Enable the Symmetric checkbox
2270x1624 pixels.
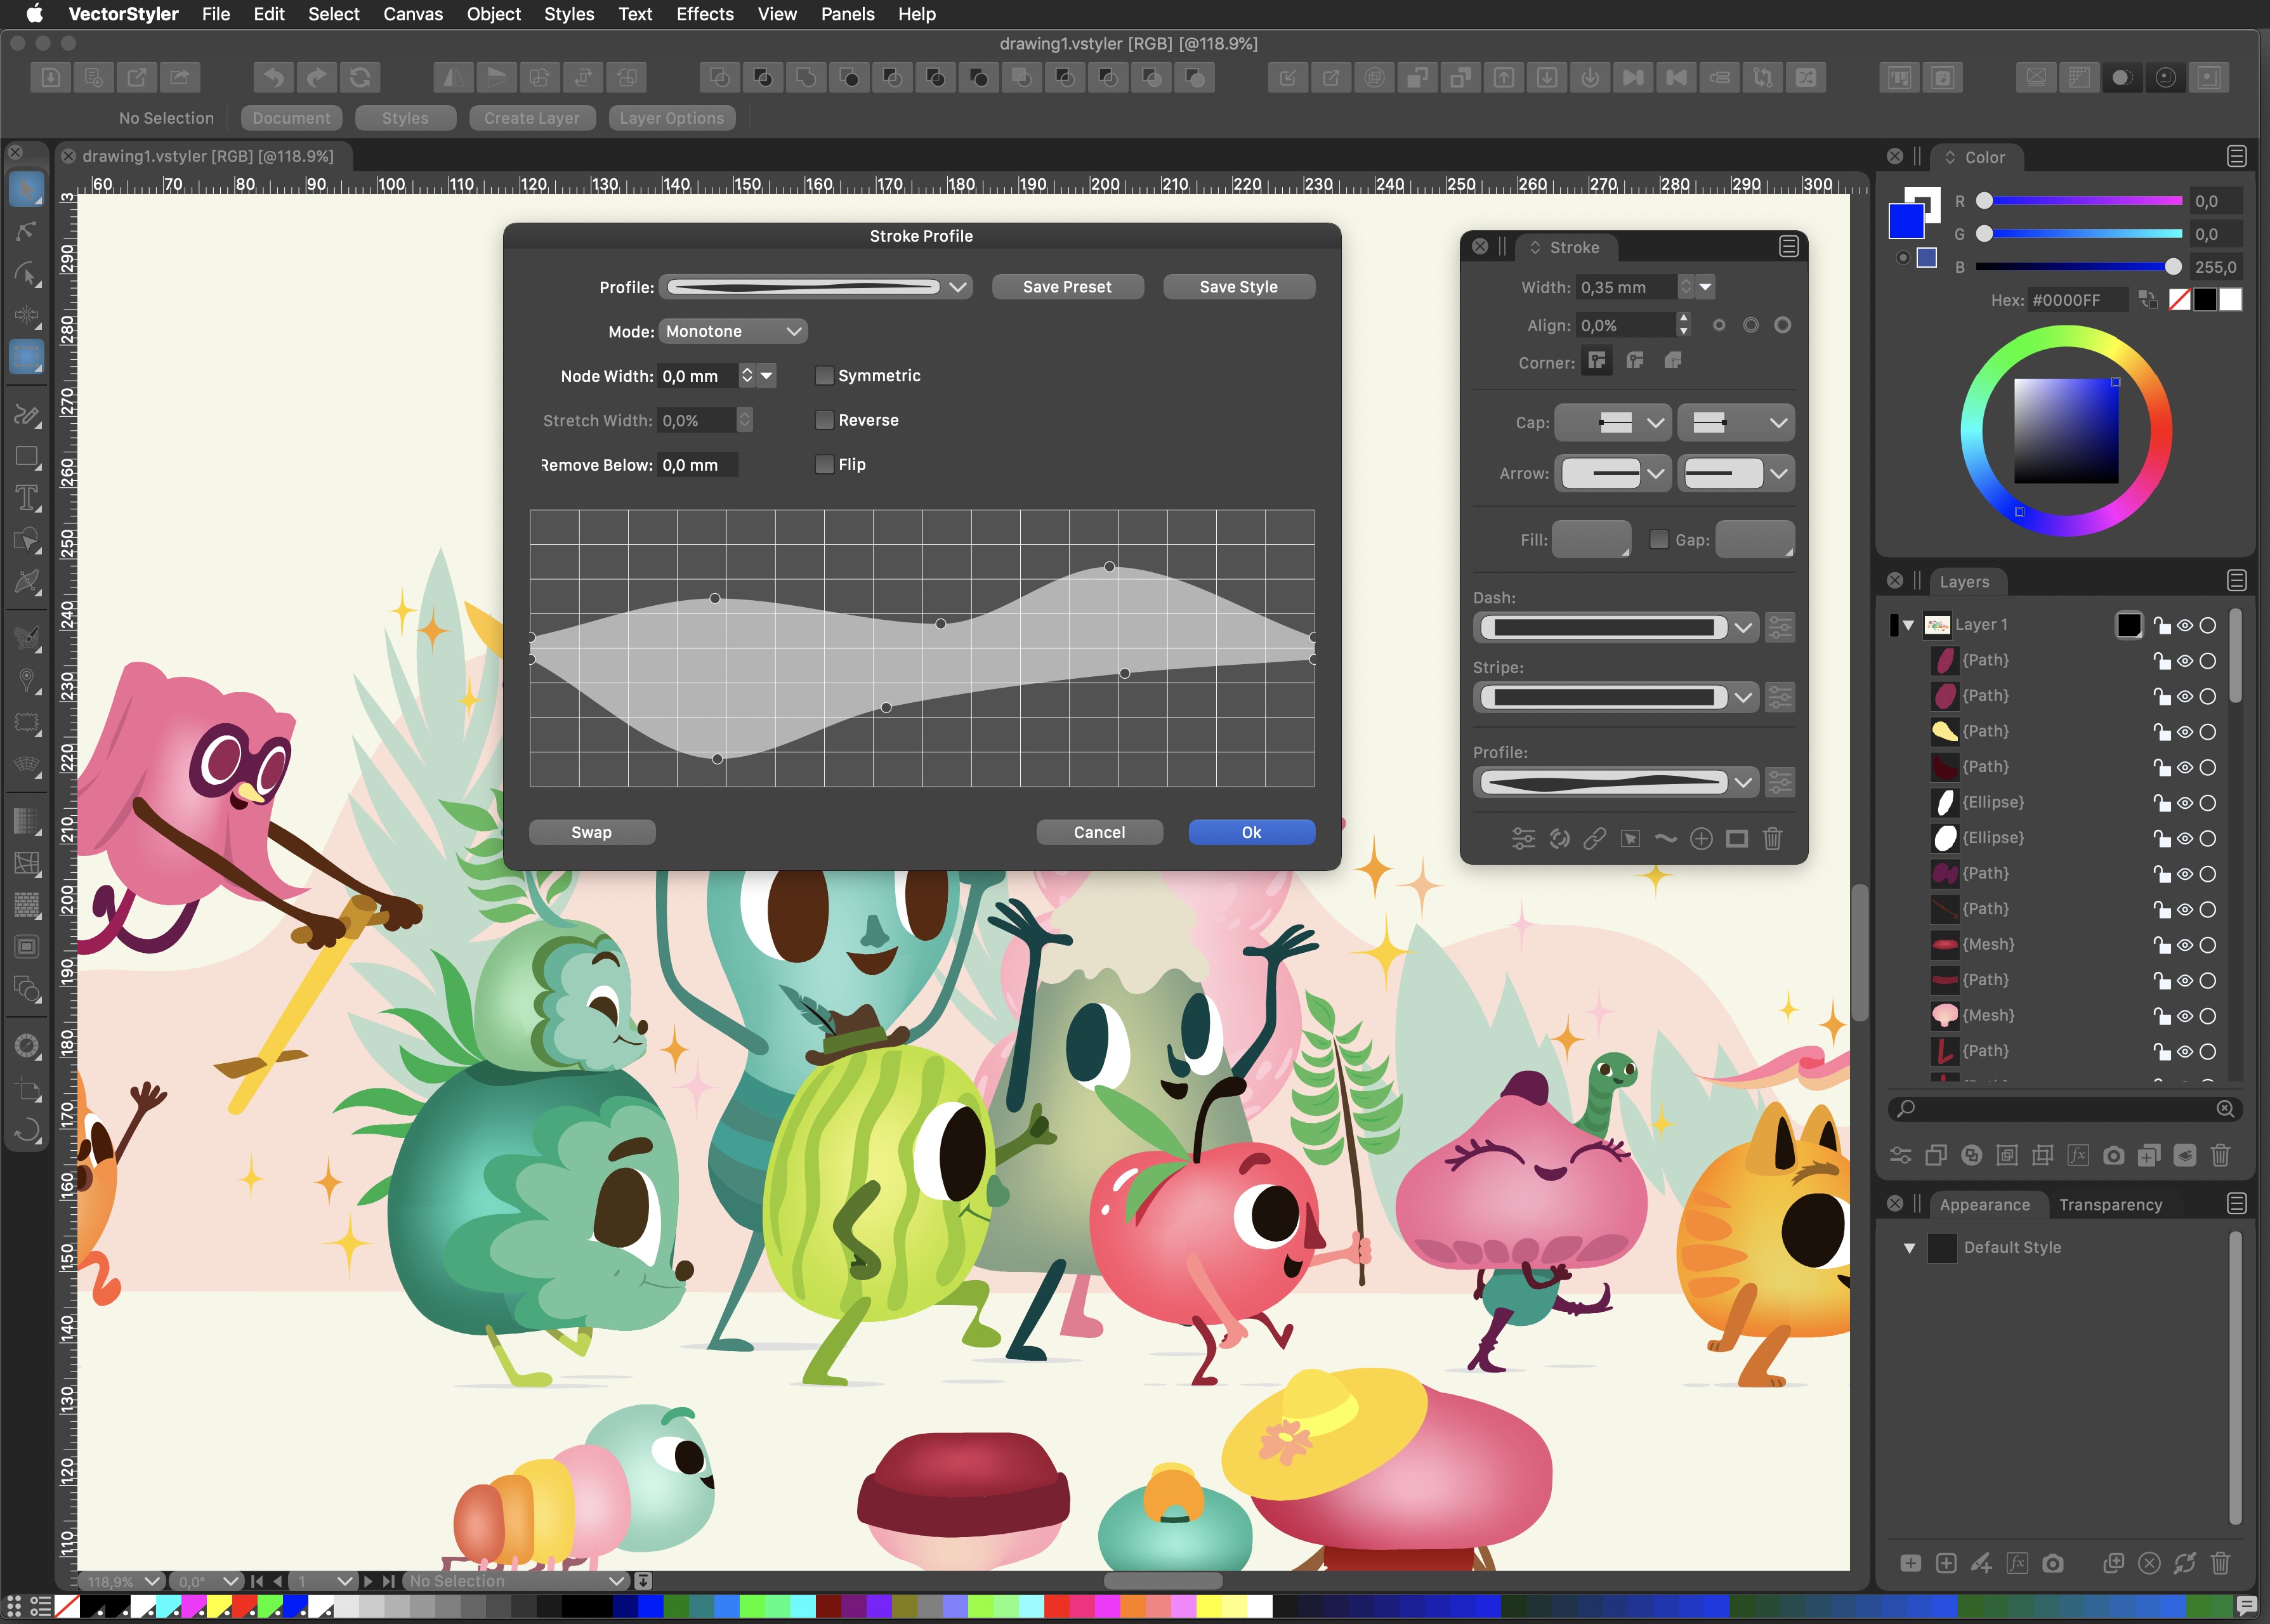824,376
